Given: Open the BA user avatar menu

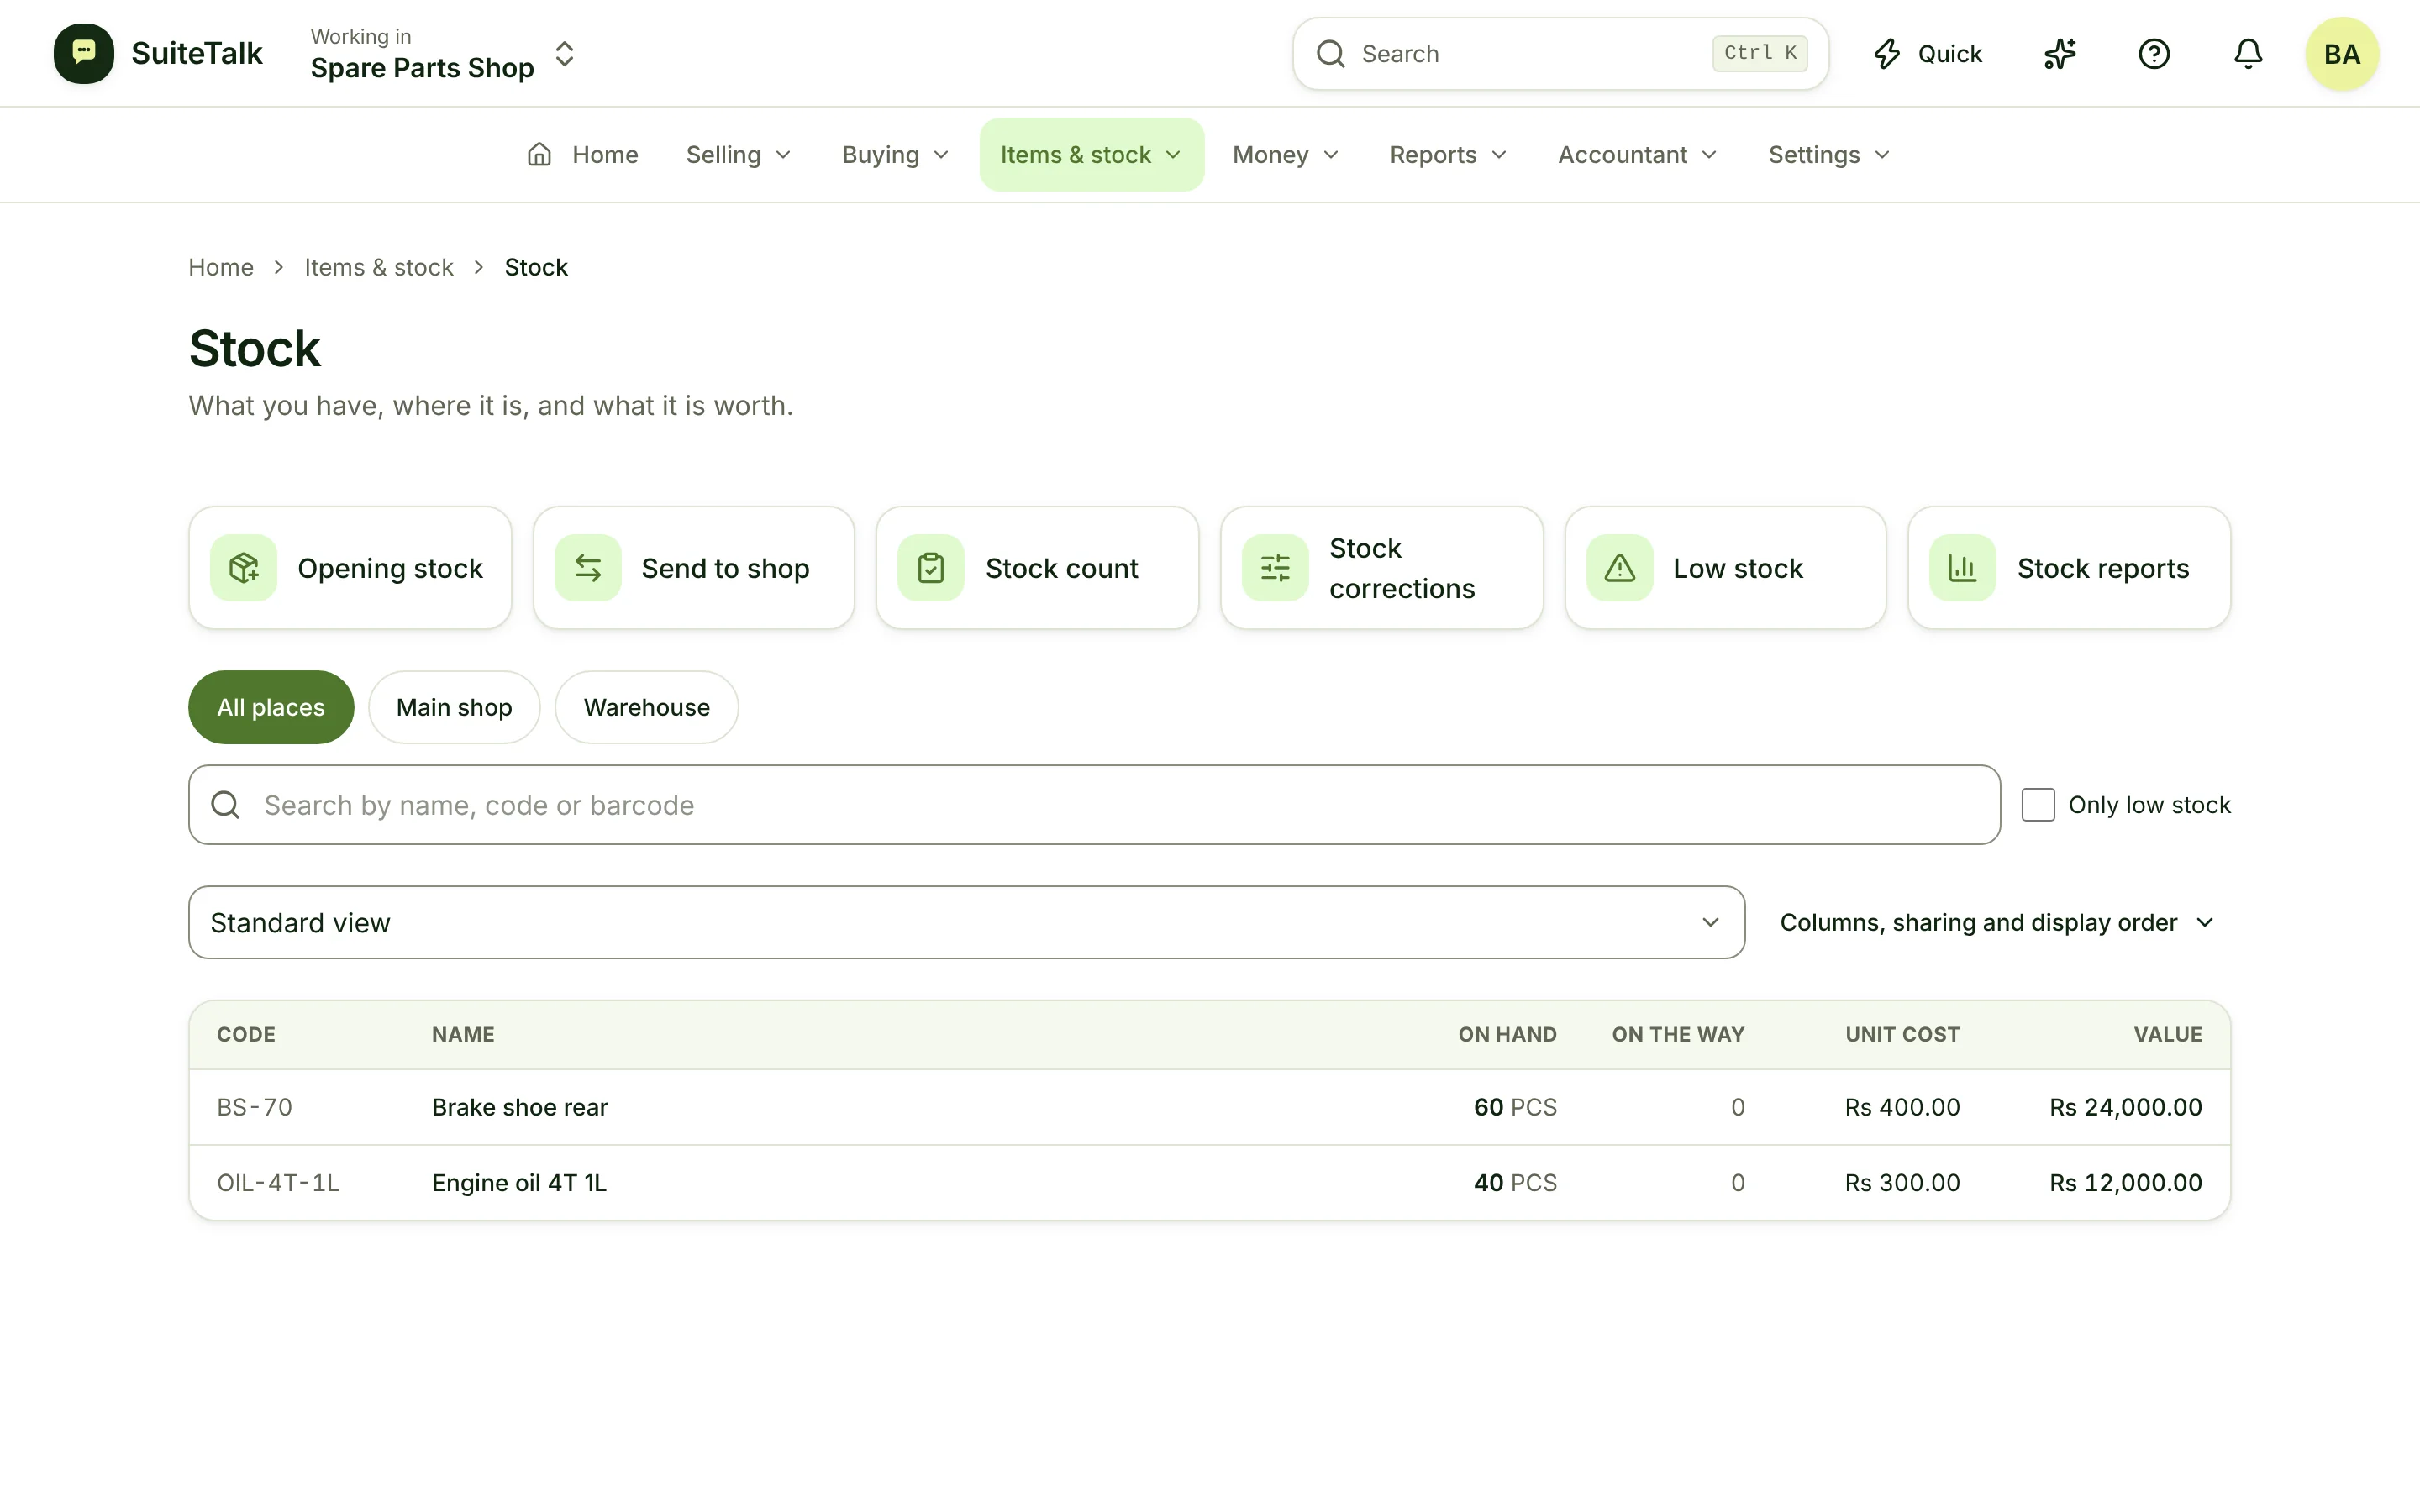Looking at the screenshot, I should (2342, 54).
